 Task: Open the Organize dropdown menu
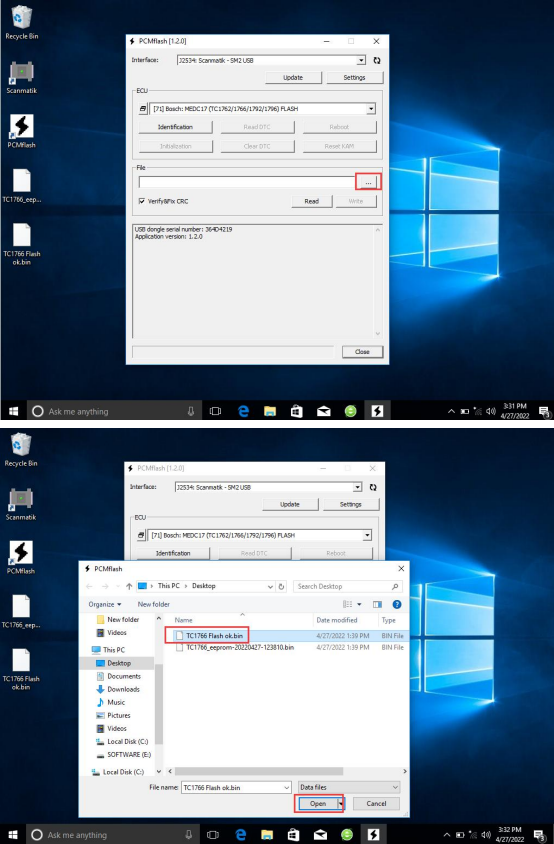[105, 604]
